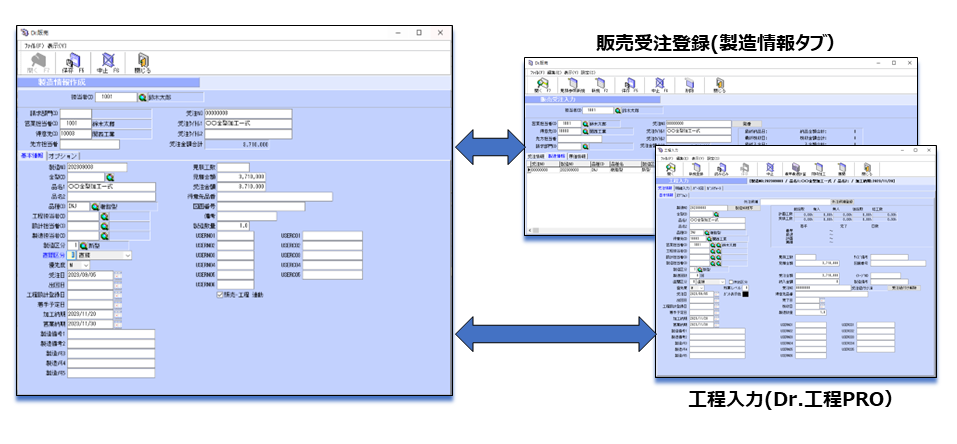
Task: Click black ガント表示色 color swatch in 工程入力
Action: point(745,294)
